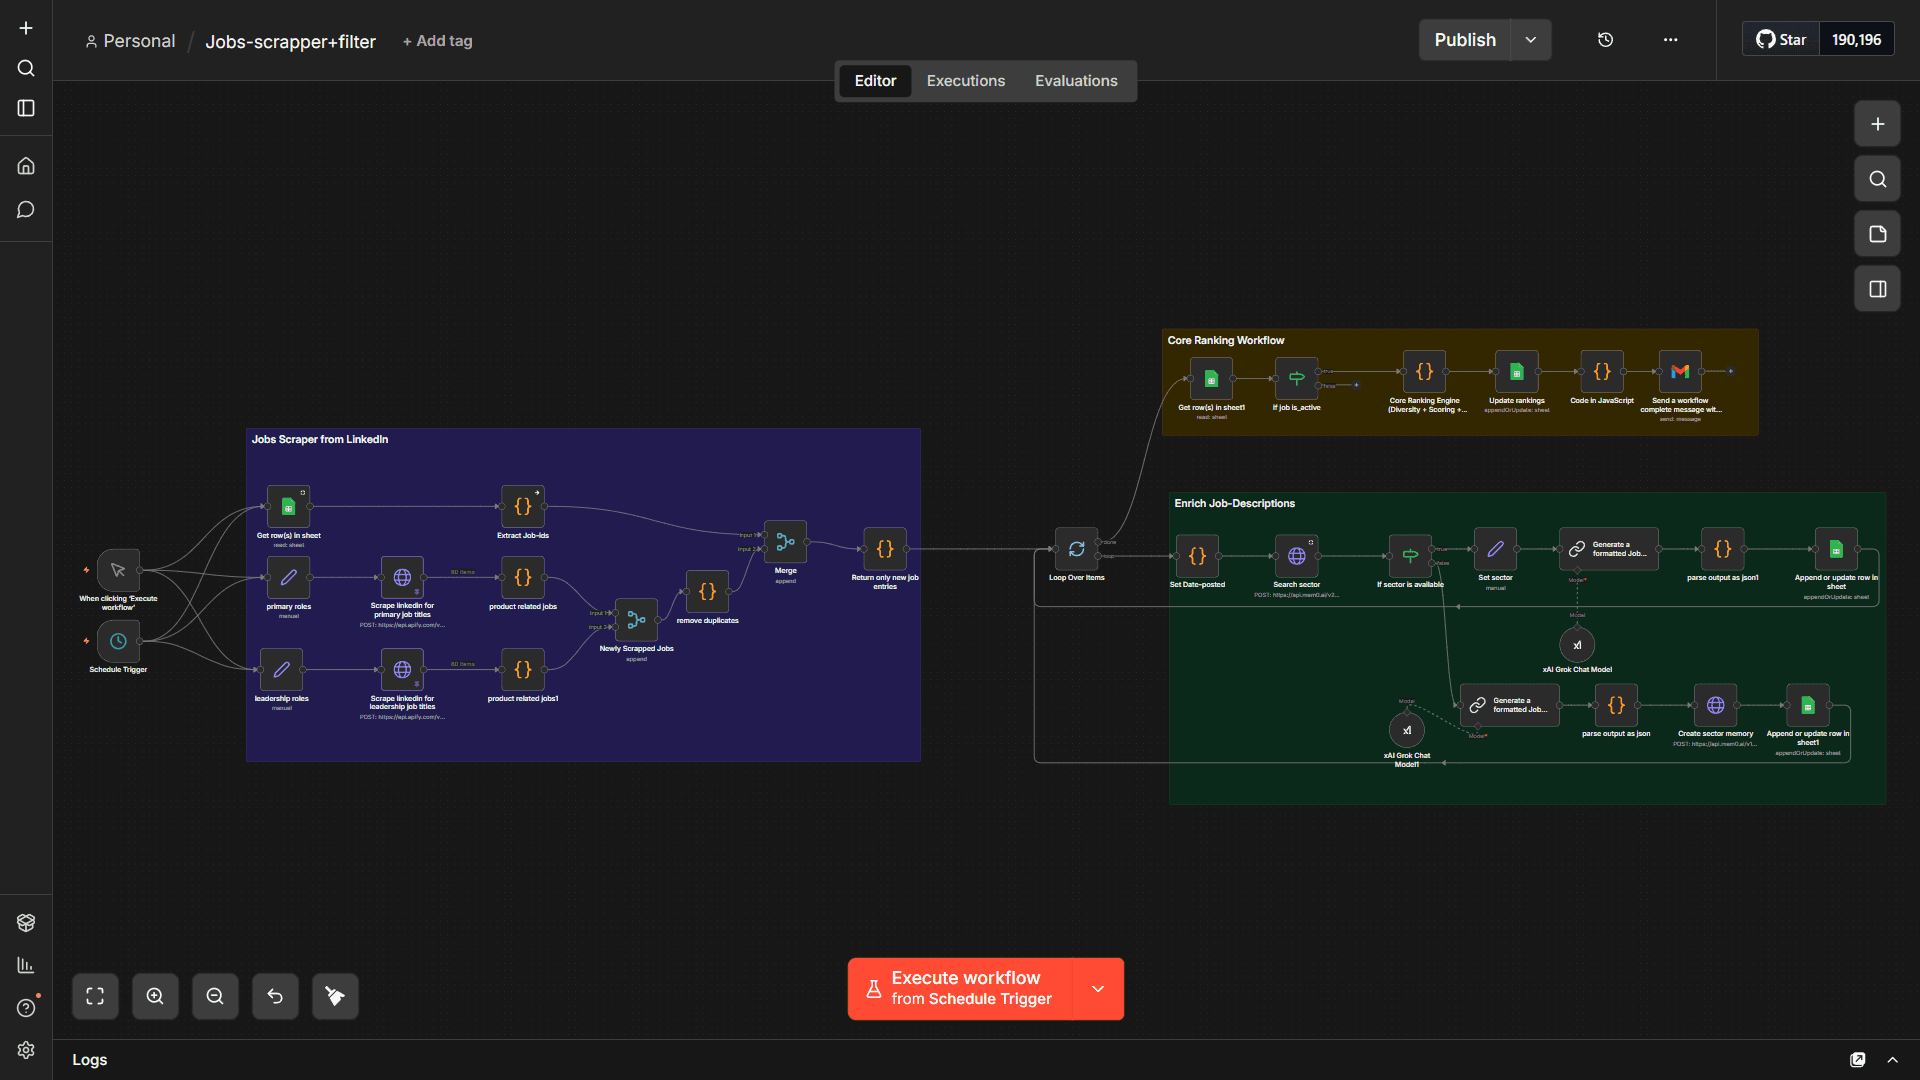Viewport: 1920px width, 1080px height.
Task: Select the Update rankings sheet node
Action: coord(1516,372)
